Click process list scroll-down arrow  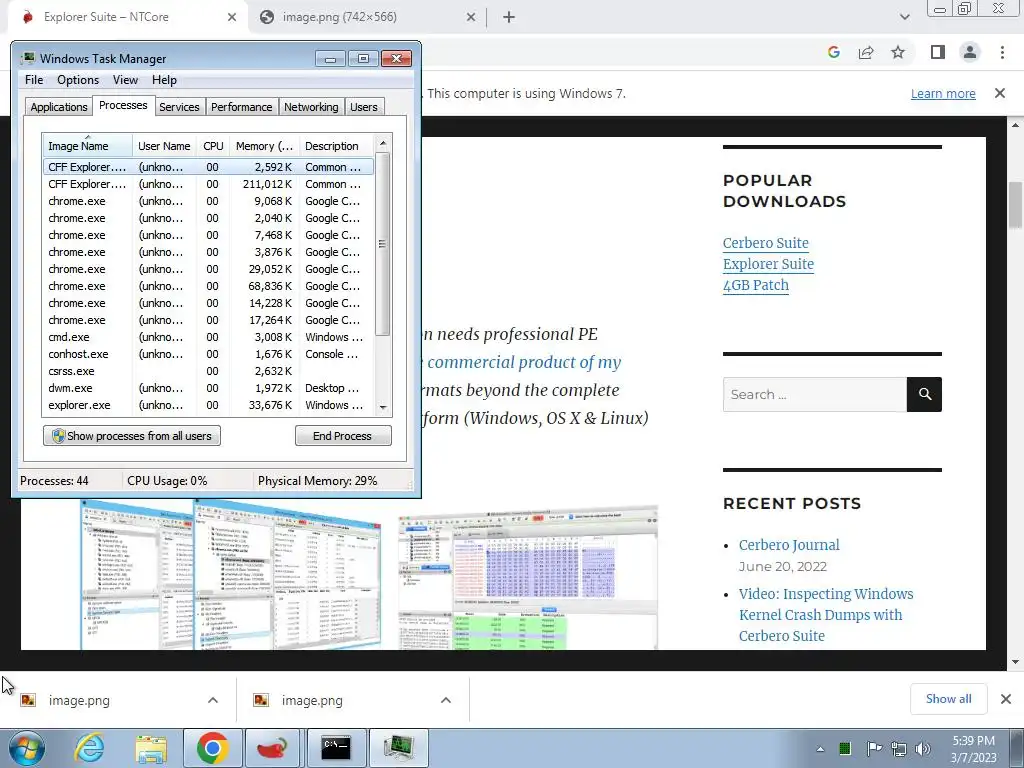click(383, 408)
